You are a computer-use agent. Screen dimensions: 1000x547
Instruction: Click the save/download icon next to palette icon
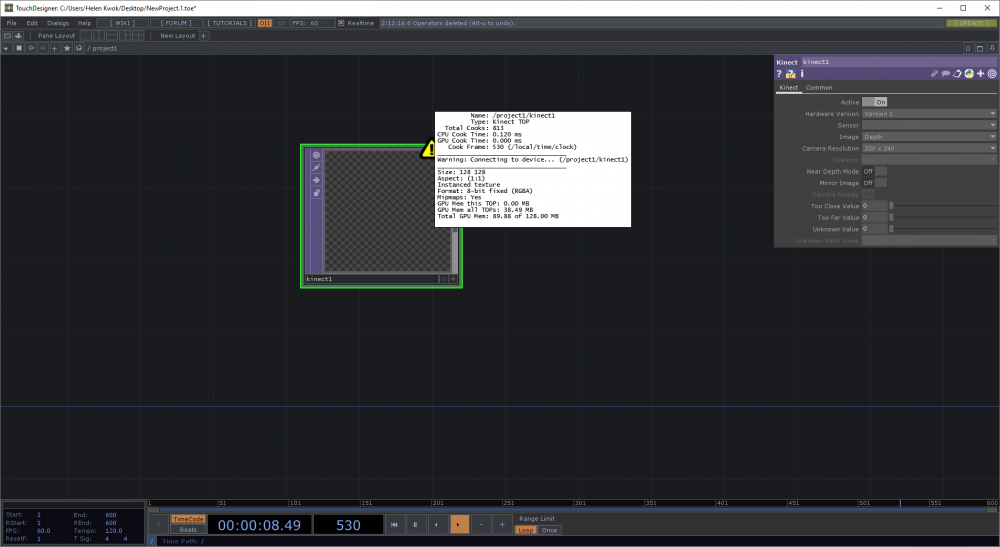pos(18,36)
